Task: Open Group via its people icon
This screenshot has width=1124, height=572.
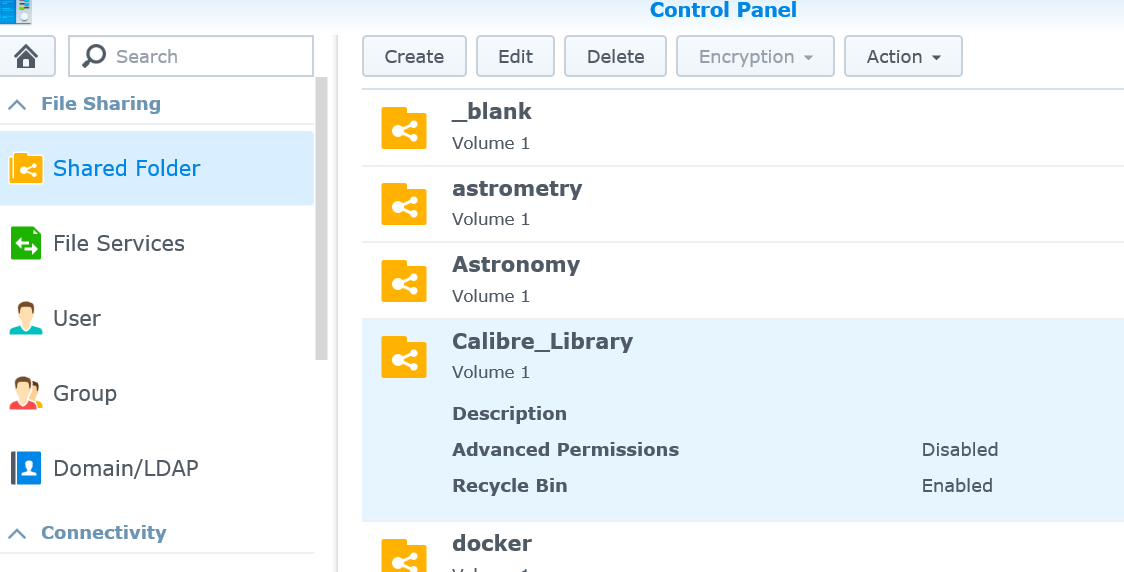Action: pos(26,393)
